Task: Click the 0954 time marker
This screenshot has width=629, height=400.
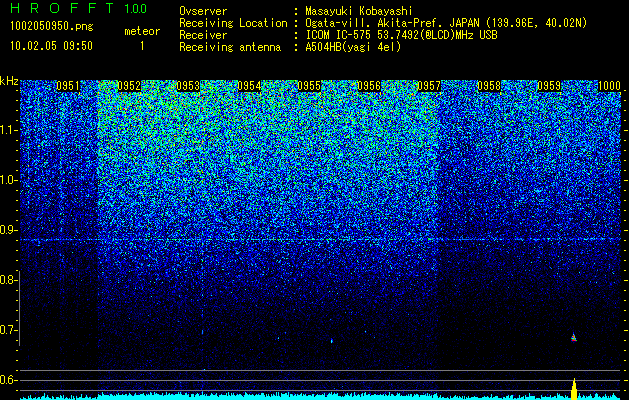Action: [x=249, y=86]
